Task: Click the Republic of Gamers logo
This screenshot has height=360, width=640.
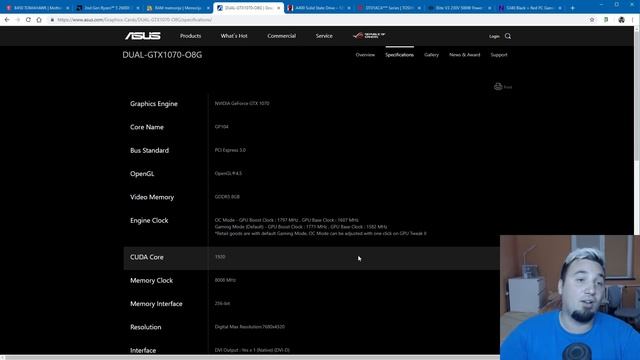Action: (x=369, y=36)
